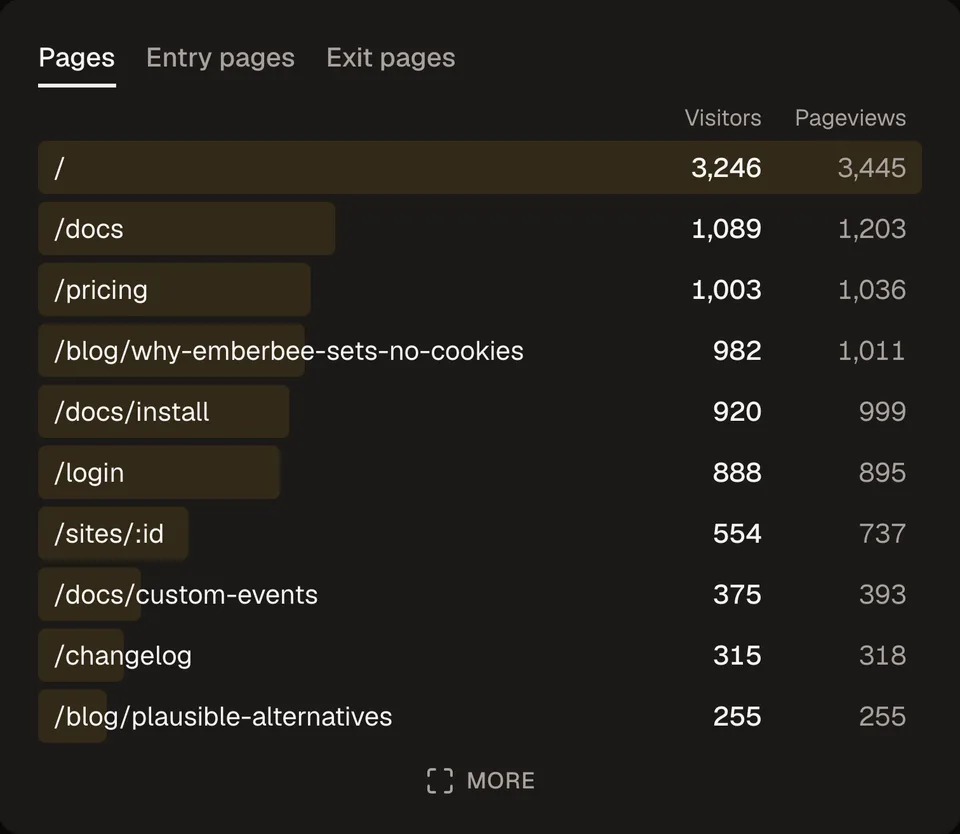Select the Exit pages tab
960x834 pixels.
point(391,58)
